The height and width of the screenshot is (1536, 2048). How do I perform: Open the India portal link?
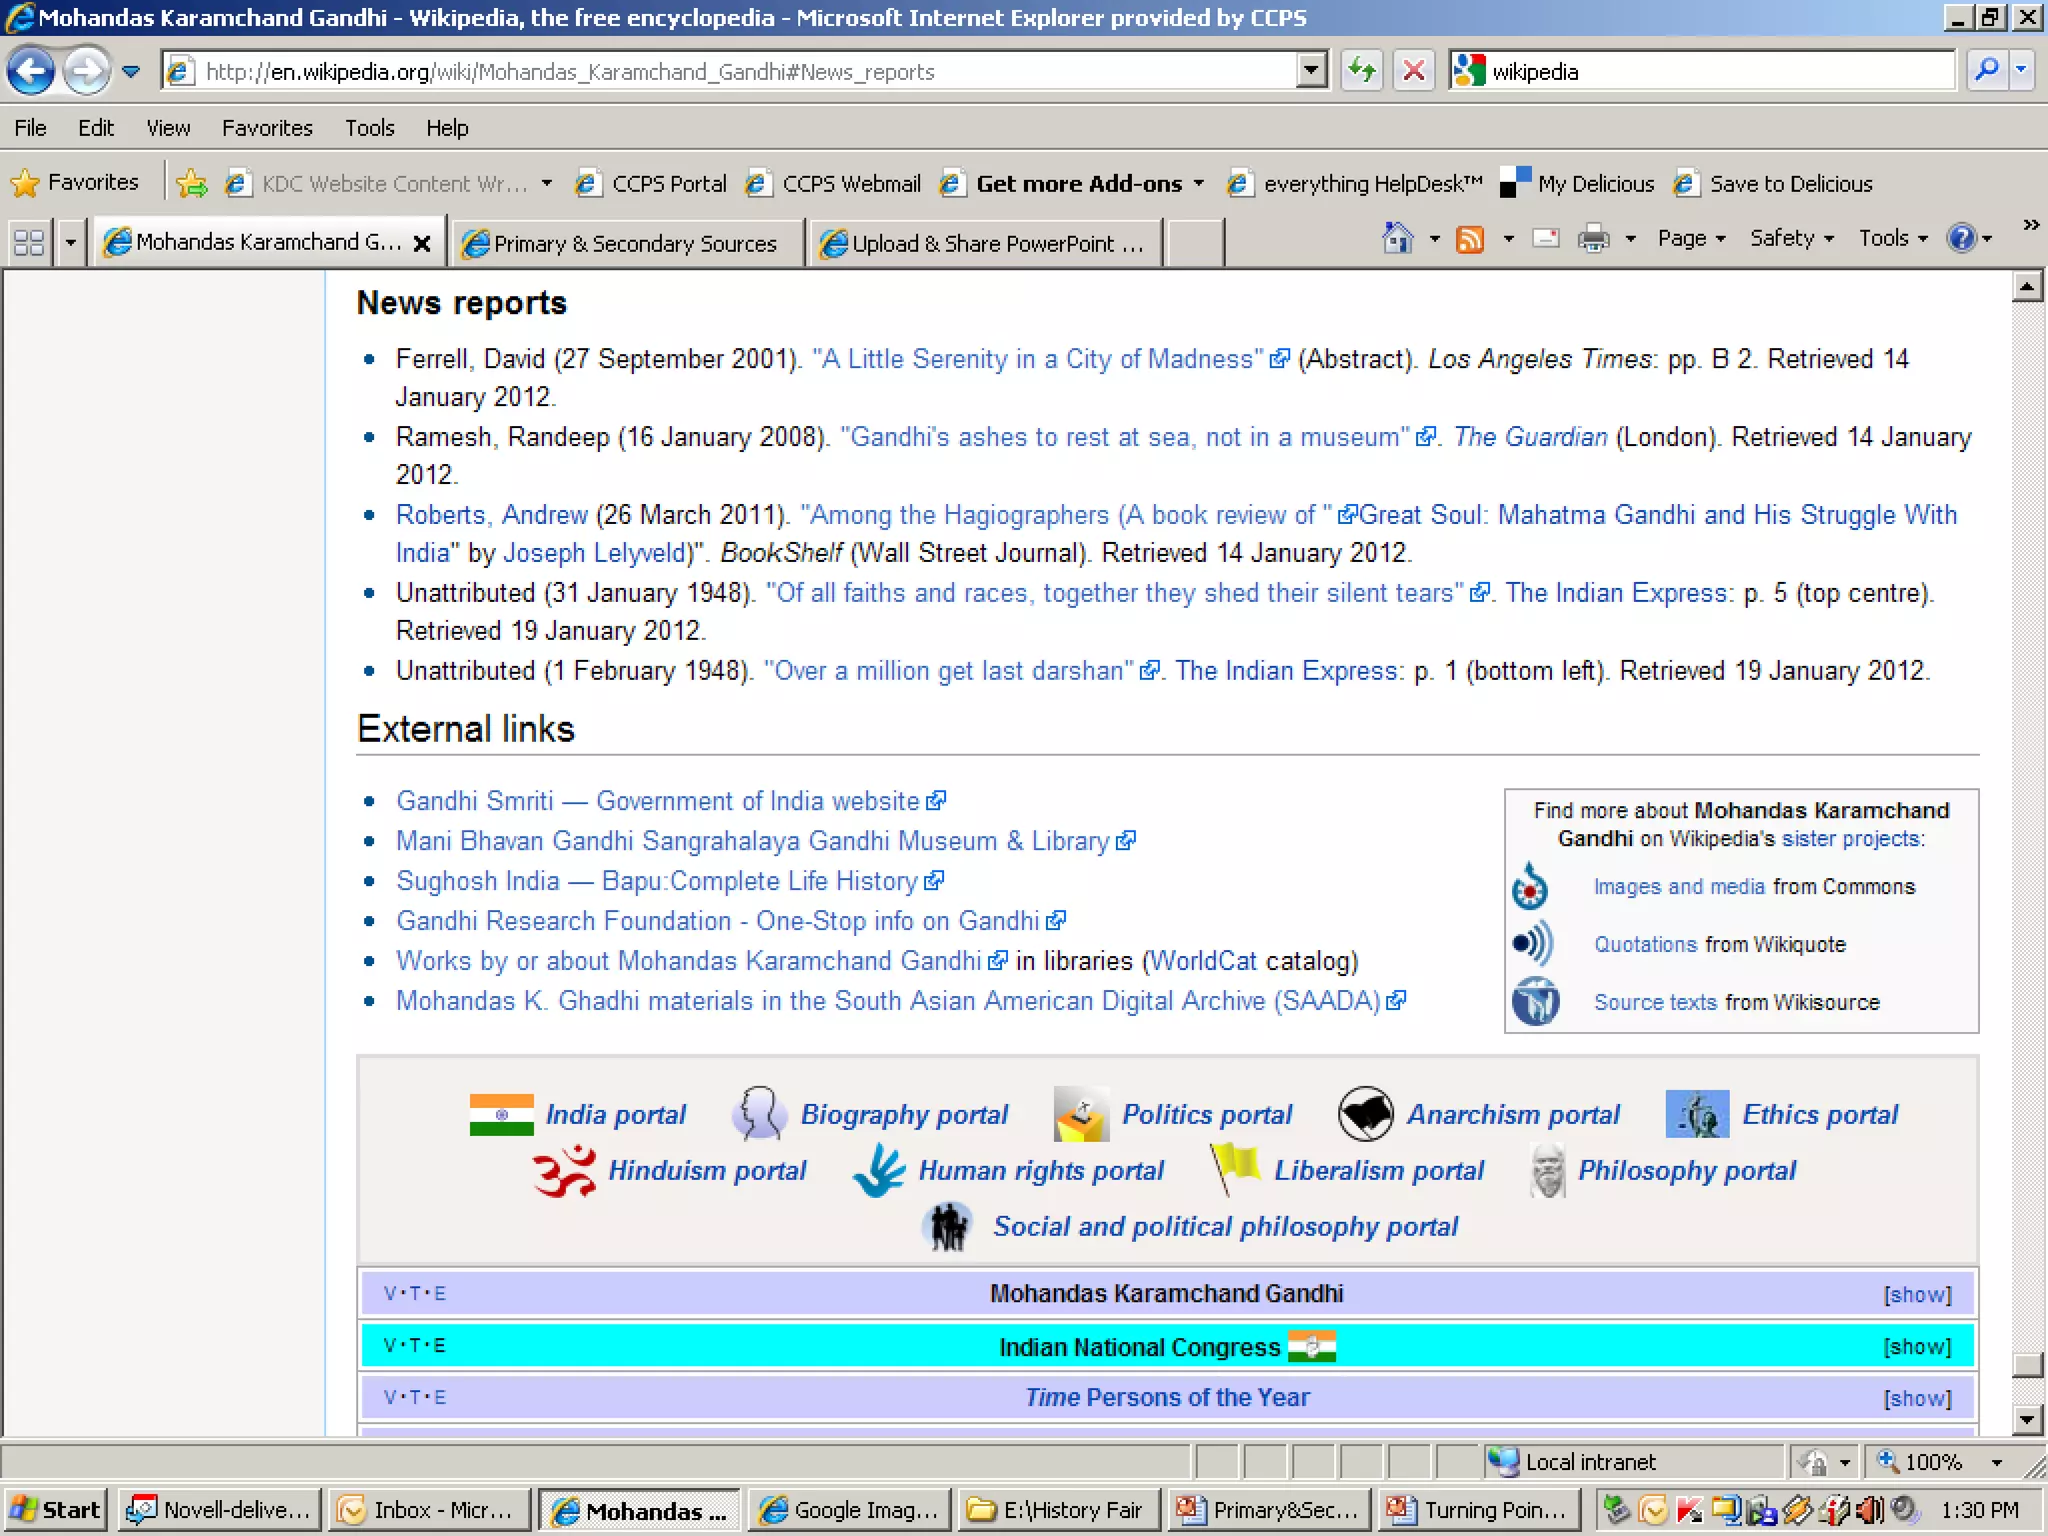615,1114
